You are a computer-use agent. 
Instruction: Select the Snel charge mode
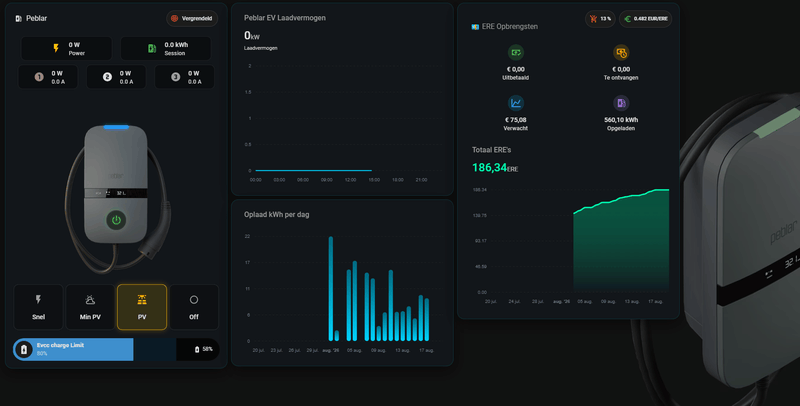point(38,307)
